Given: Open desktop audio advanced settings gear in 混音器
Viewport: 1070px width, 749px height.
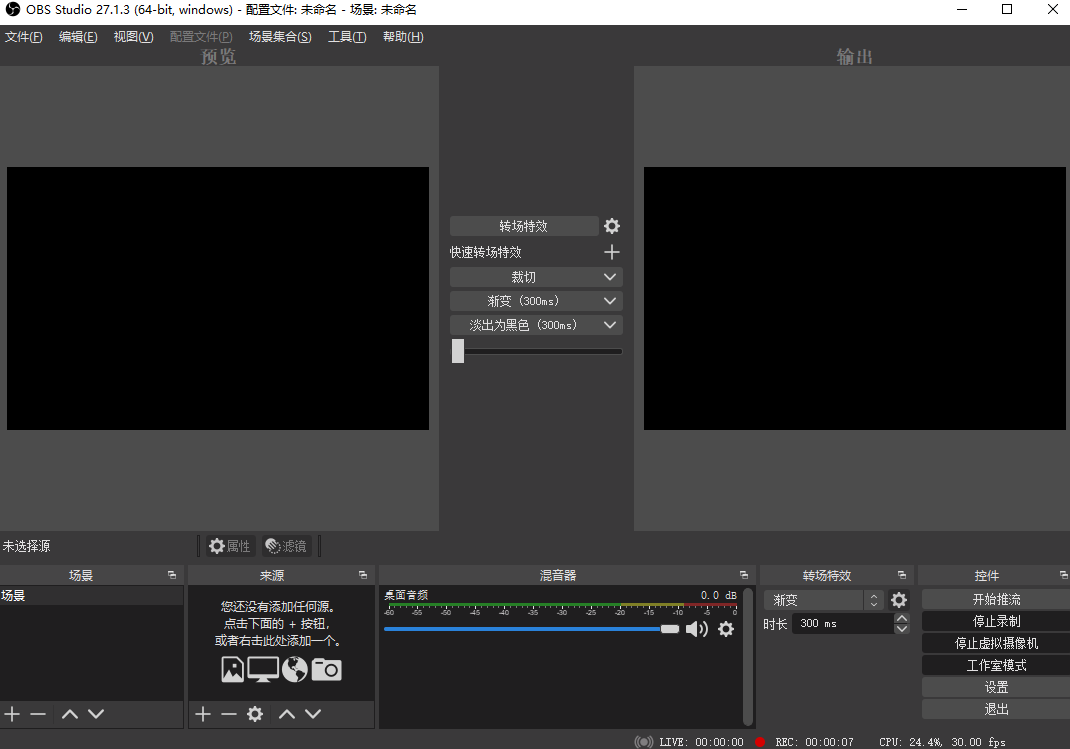Looking at the screenshot, I should click(x=726, y=629).
